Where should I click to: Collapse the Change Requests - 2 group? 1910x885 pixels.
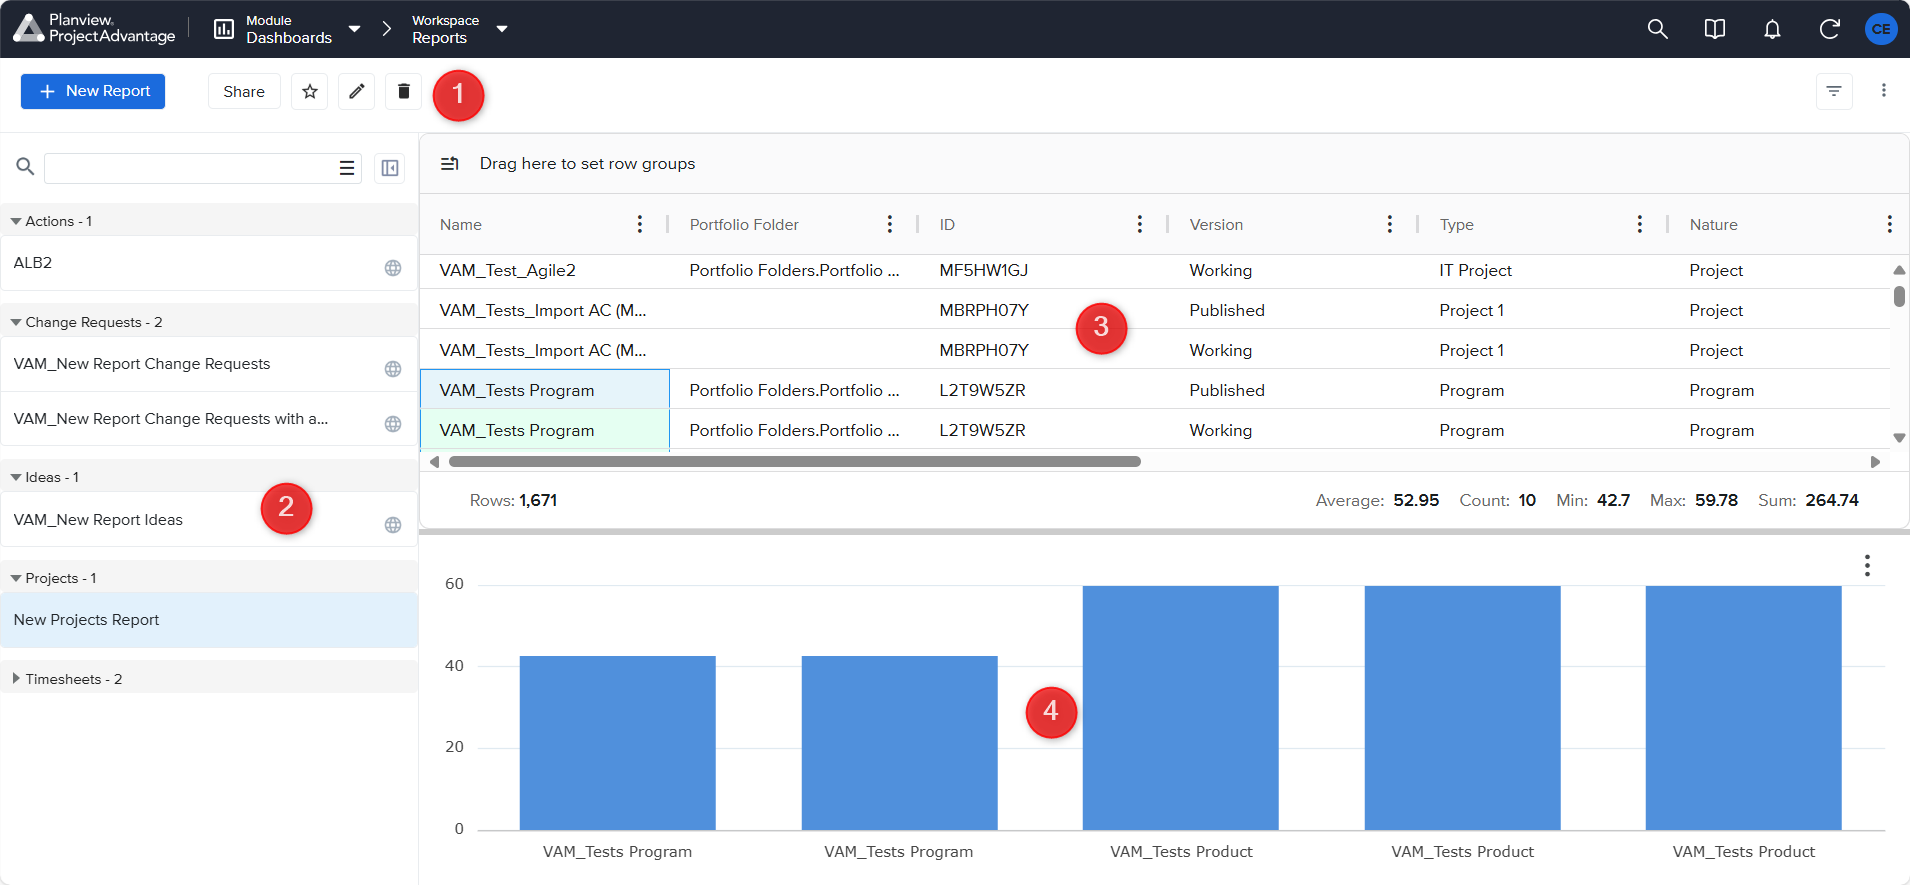tap(16, 322)
